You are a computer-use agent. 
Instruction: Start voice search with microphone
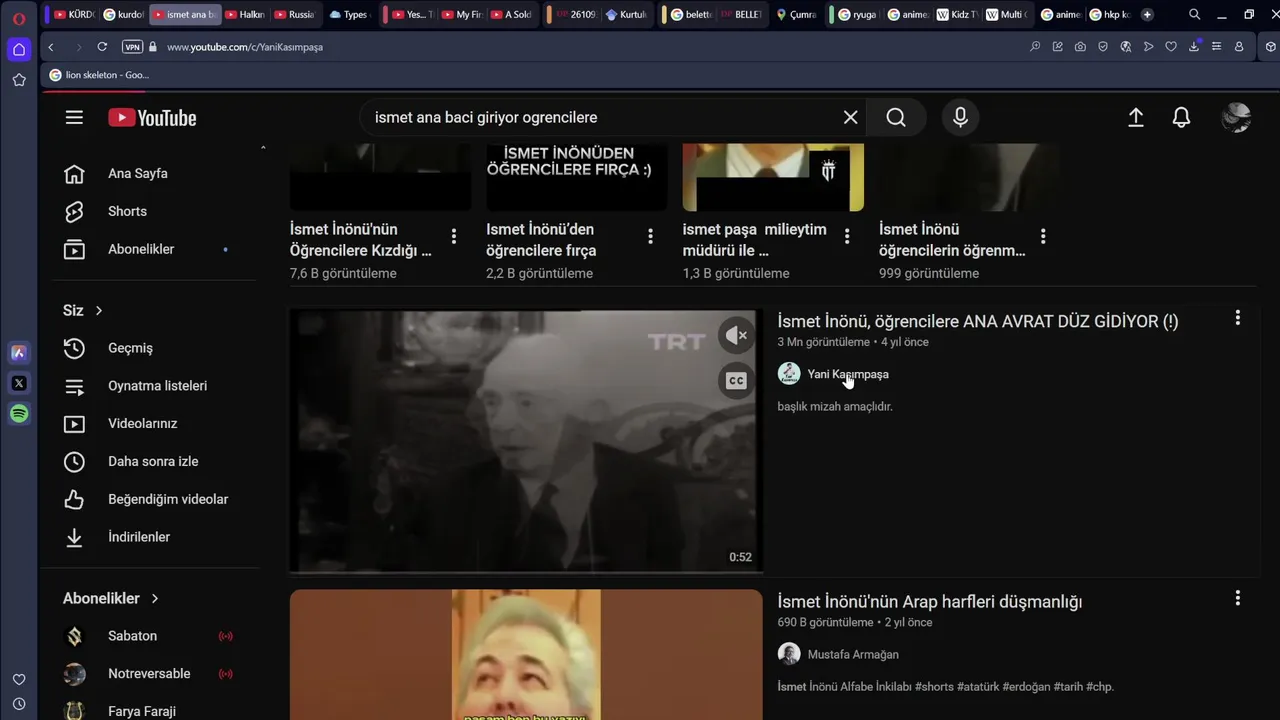(960, 118)
